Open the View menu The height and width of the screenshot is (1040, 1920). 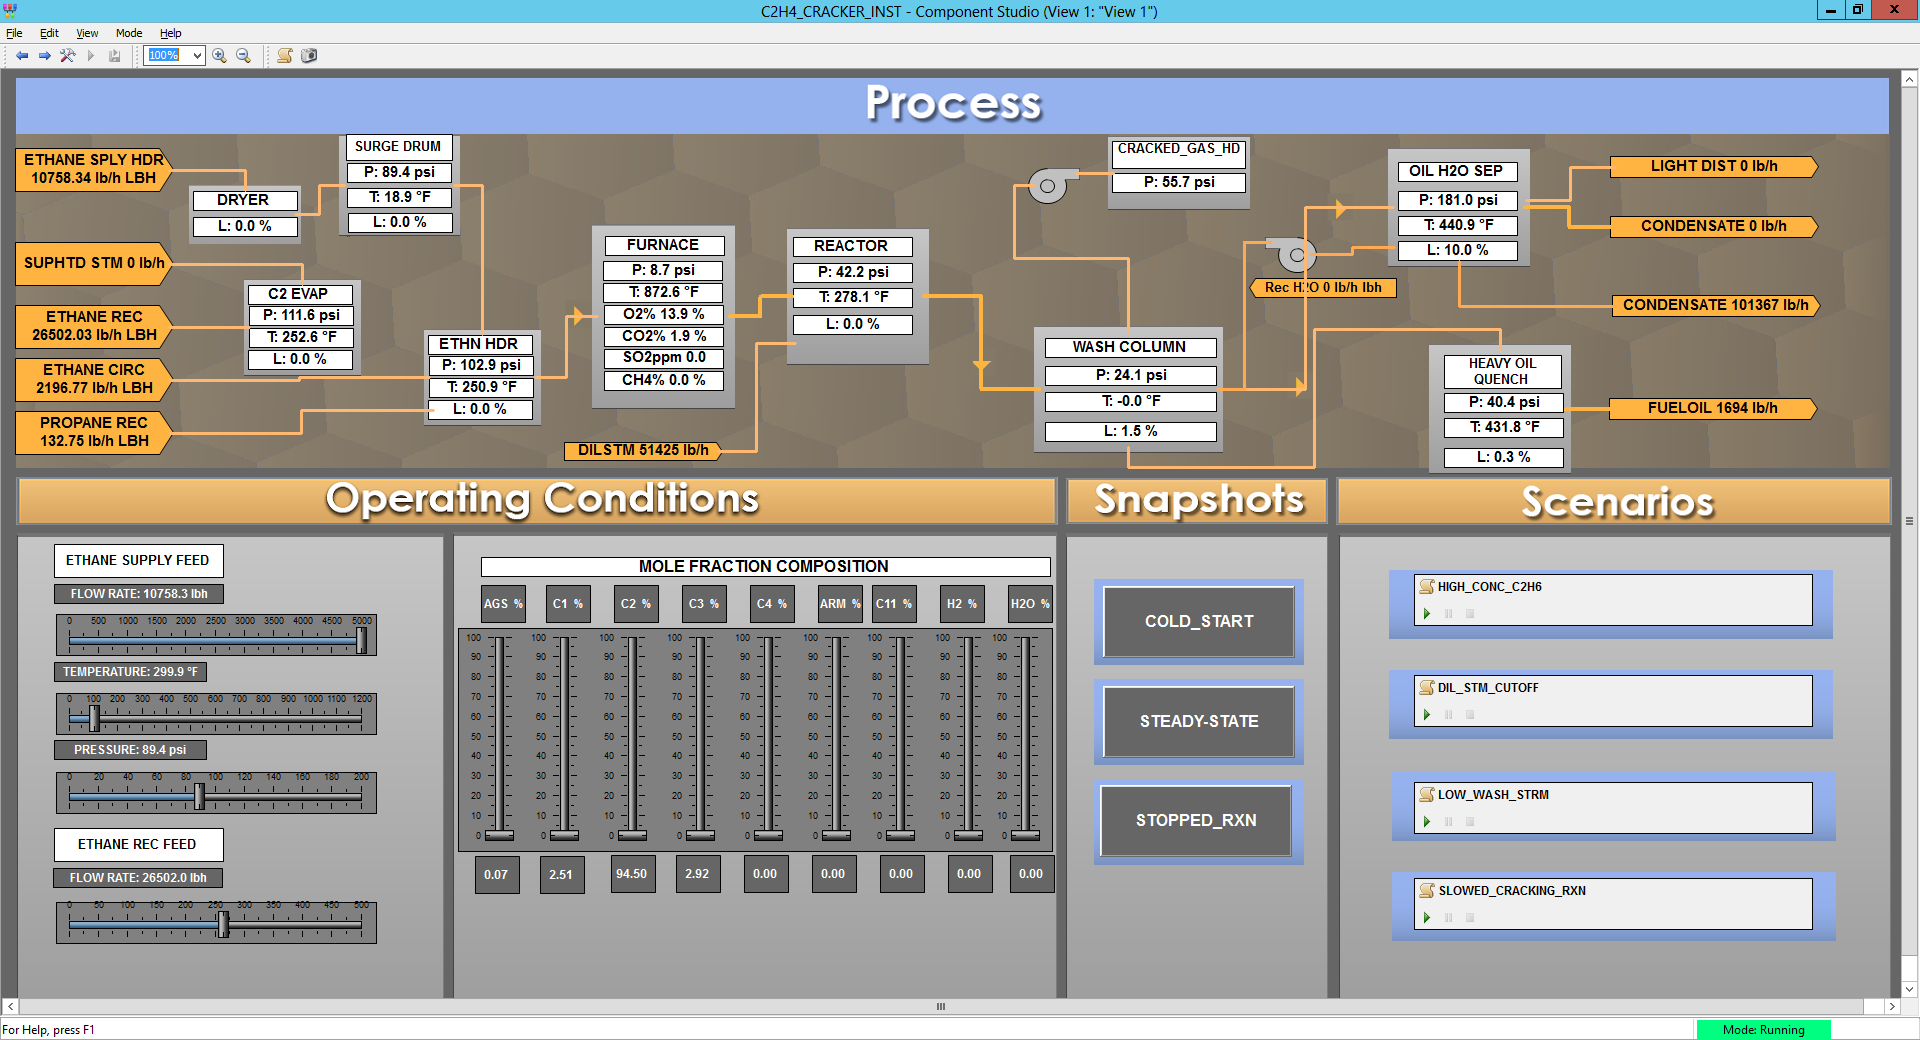tap(86, 33)
